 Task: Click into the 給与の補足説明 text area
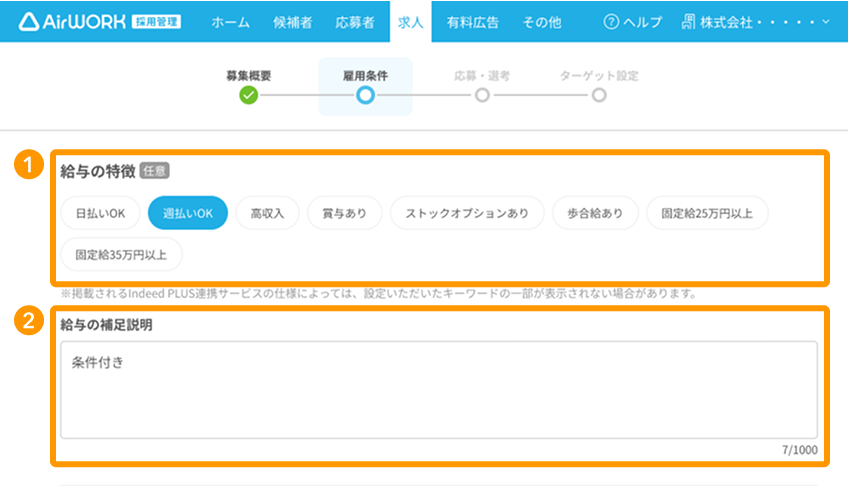439,389
